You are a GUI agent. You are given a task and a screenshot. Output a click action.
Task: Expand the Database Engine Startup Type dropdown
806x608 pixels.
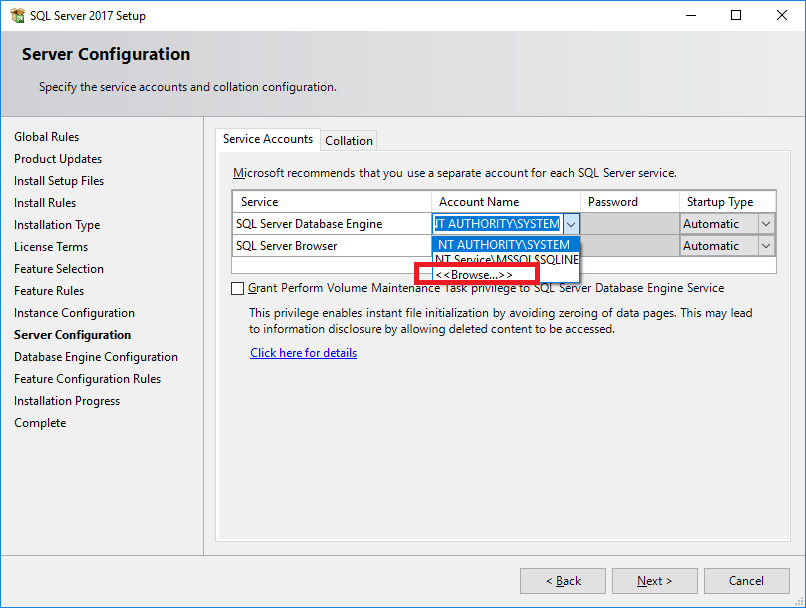point(765,224)
